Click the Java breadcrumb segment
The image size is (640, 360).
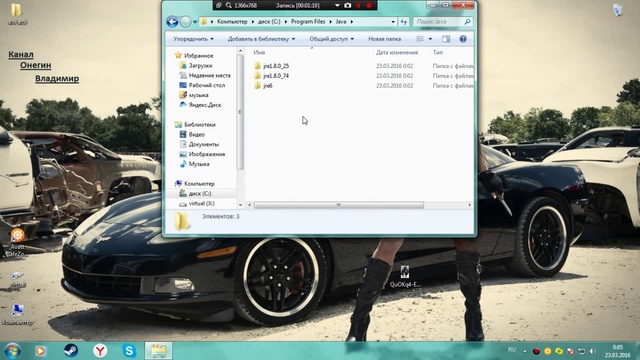pos(341,22)
